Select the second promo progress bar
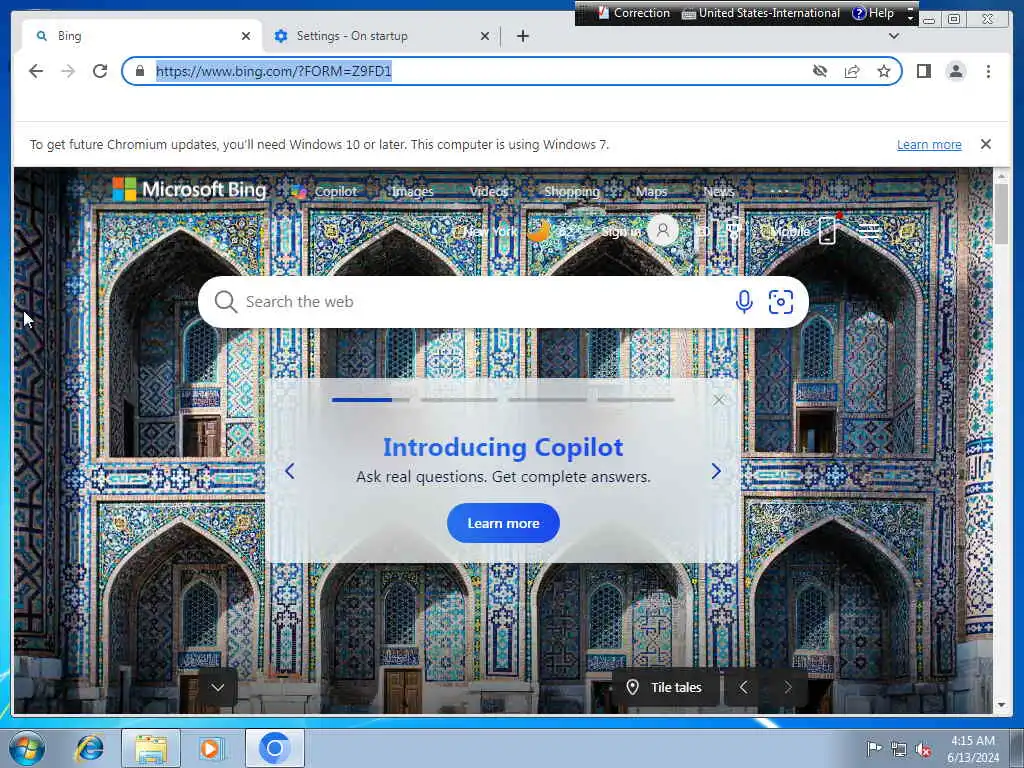 point(459,400)
